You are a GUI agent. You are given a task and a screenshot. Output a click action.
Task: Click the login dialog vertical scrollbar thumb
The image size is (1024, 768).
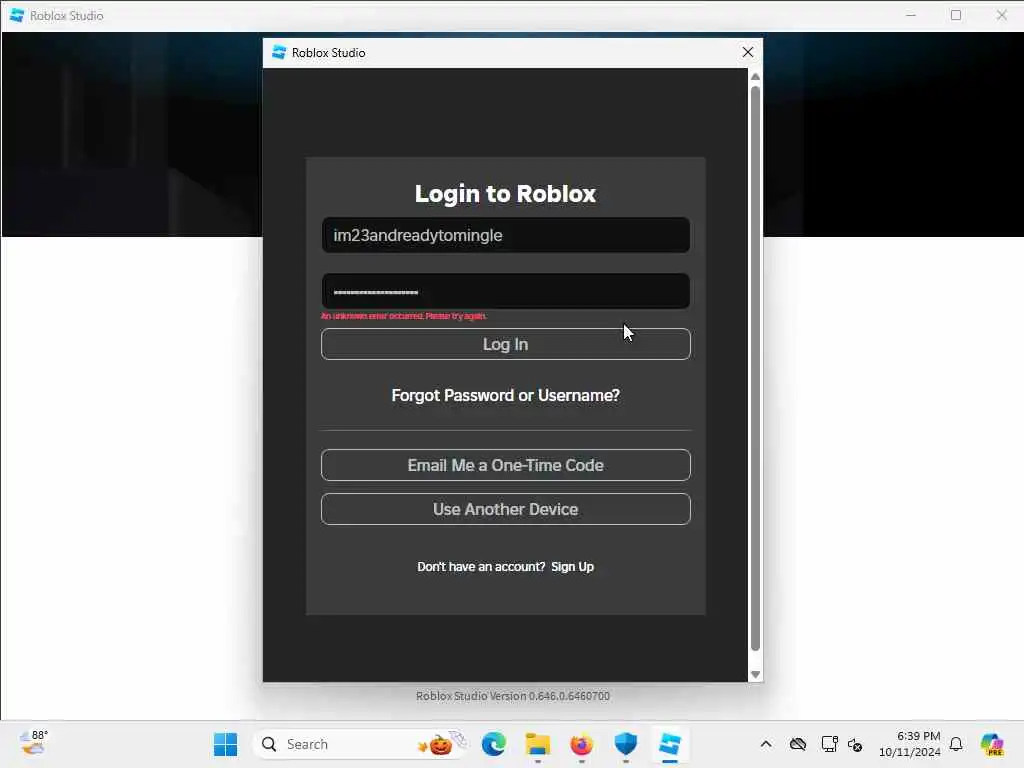tap(756, 368)
